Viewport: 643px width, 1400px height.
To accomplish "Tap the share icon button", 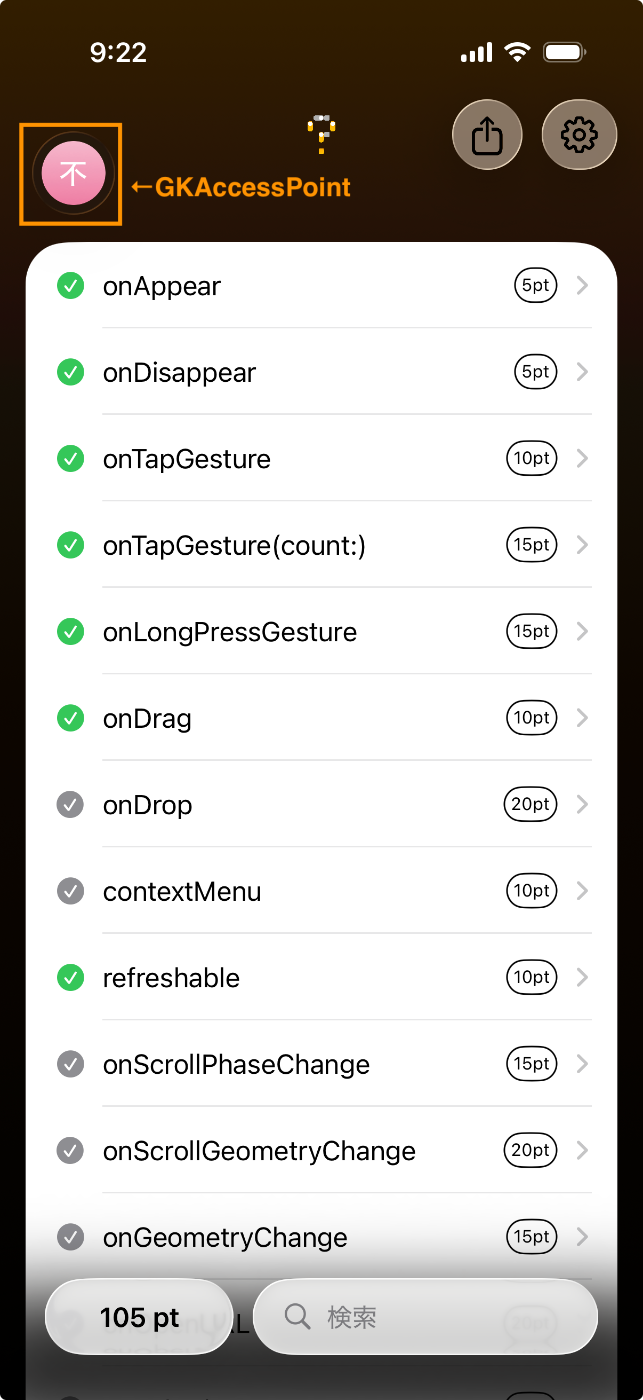I will tap(487, 135).
